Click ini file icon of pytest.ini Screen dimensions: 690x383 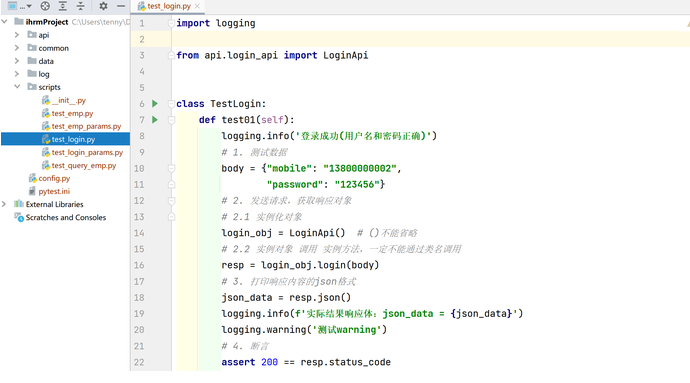(x=32, y=191)
